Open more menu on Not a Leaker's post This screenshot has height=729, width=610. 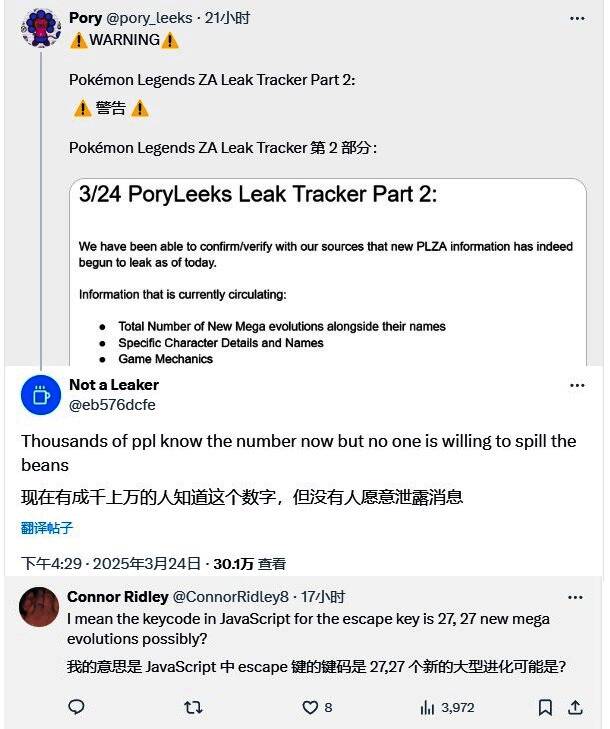pyautogui.click(x=577, y=385)
